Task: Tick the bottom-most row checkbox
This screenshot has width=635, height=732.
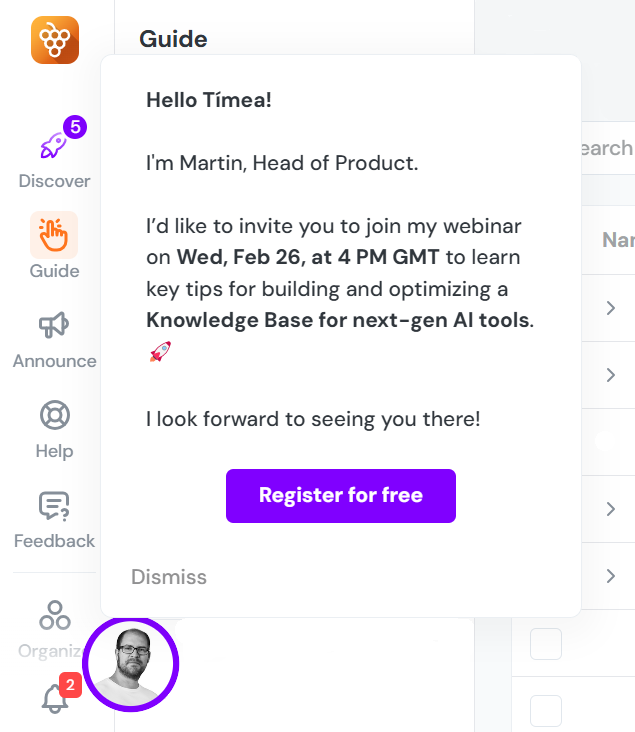Action: tap(546, 710)
